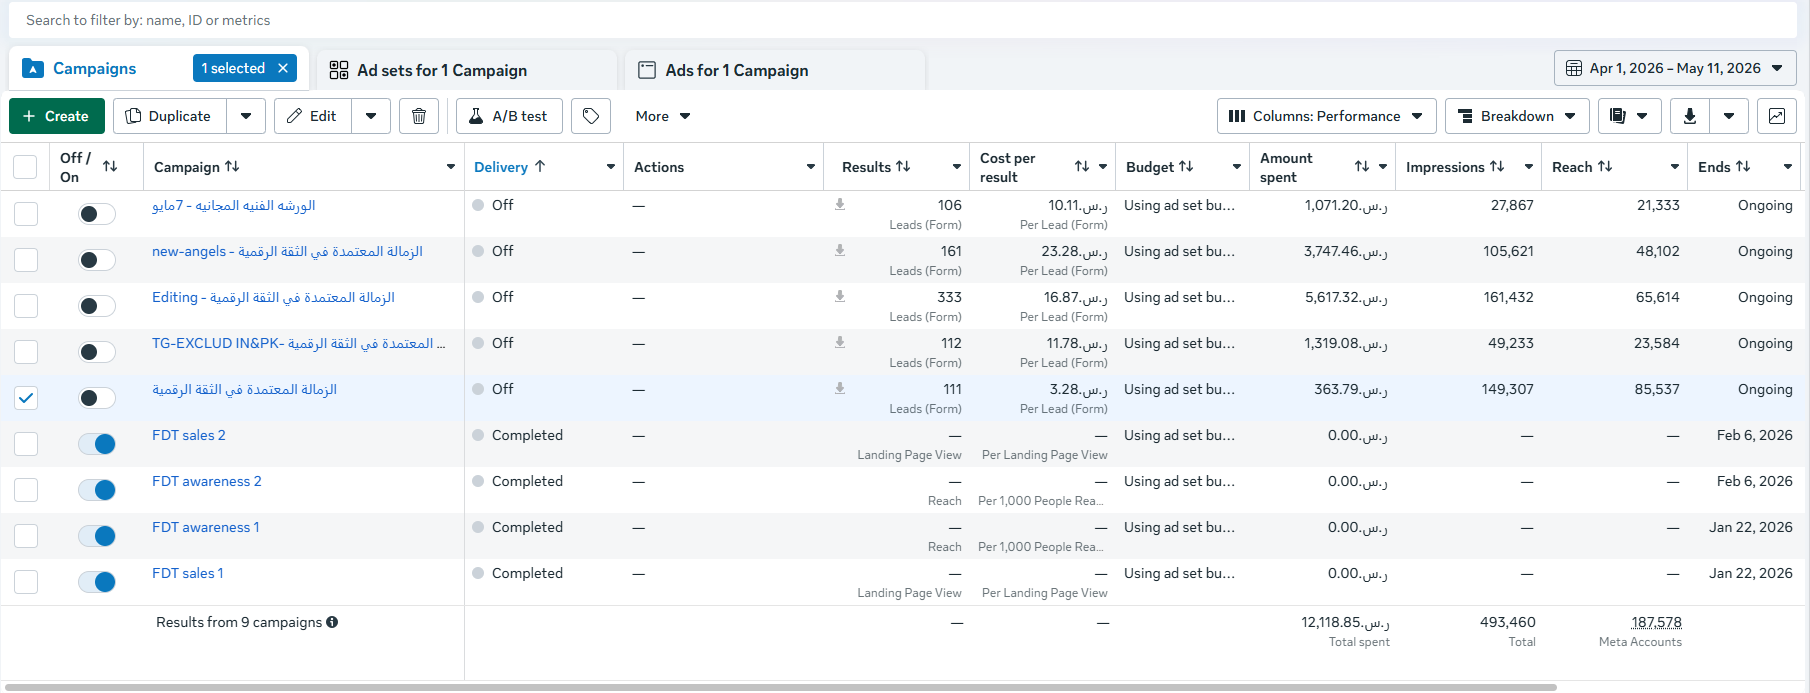Open new-angels campaign link

287,251
